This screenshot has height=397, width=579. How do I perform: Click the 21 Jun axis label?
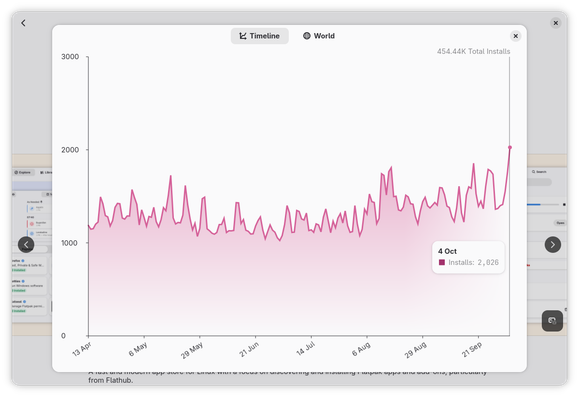pyautogui.click(x=249, y=349)
